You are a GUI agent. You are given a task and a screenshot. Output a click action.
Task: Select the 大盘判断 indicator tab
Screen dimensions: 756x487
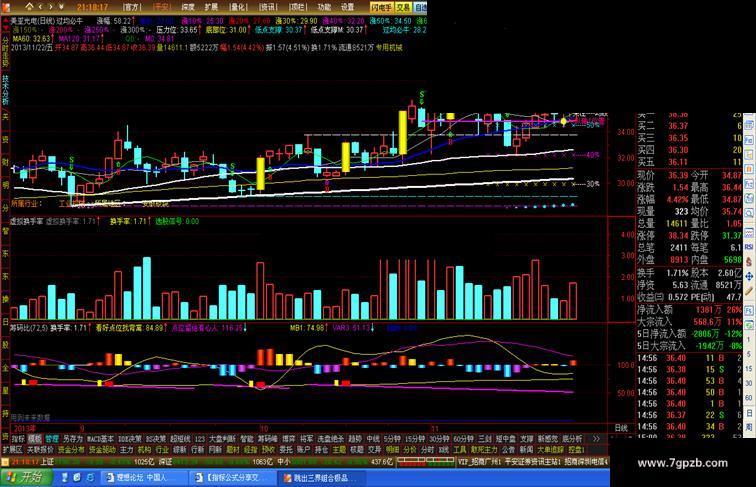click(222, 439)
